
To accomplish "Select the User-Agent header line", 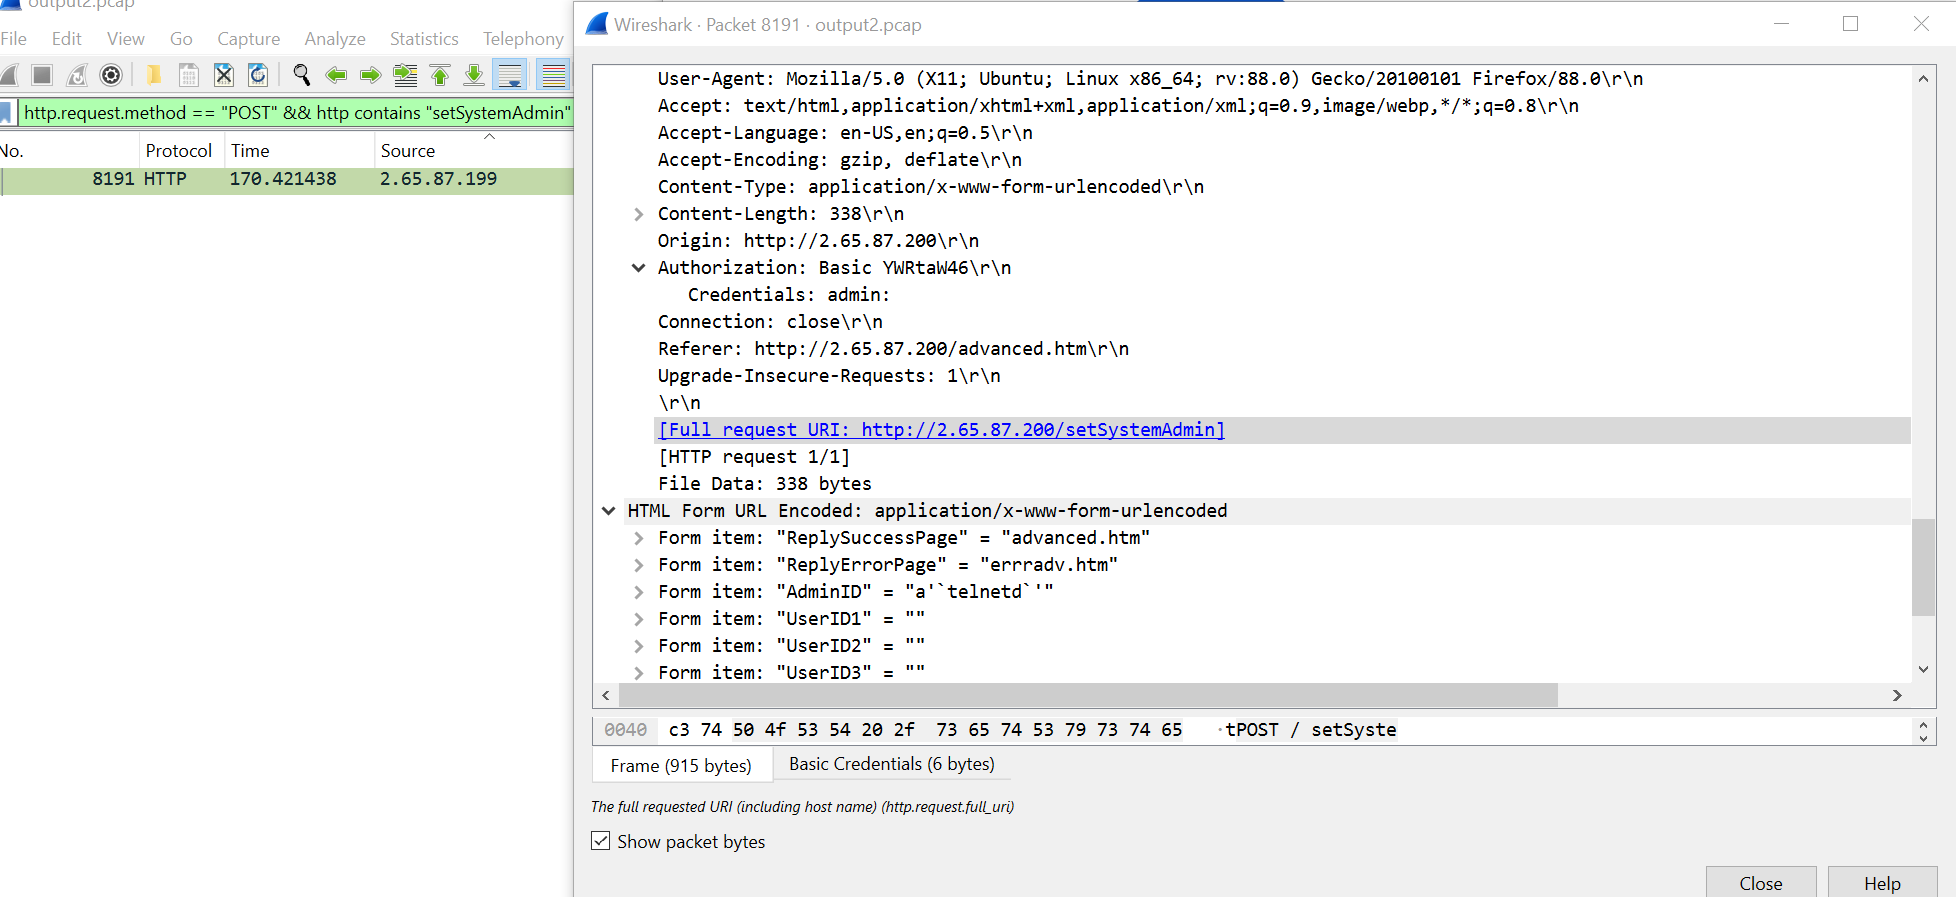I will (1150, 79).
